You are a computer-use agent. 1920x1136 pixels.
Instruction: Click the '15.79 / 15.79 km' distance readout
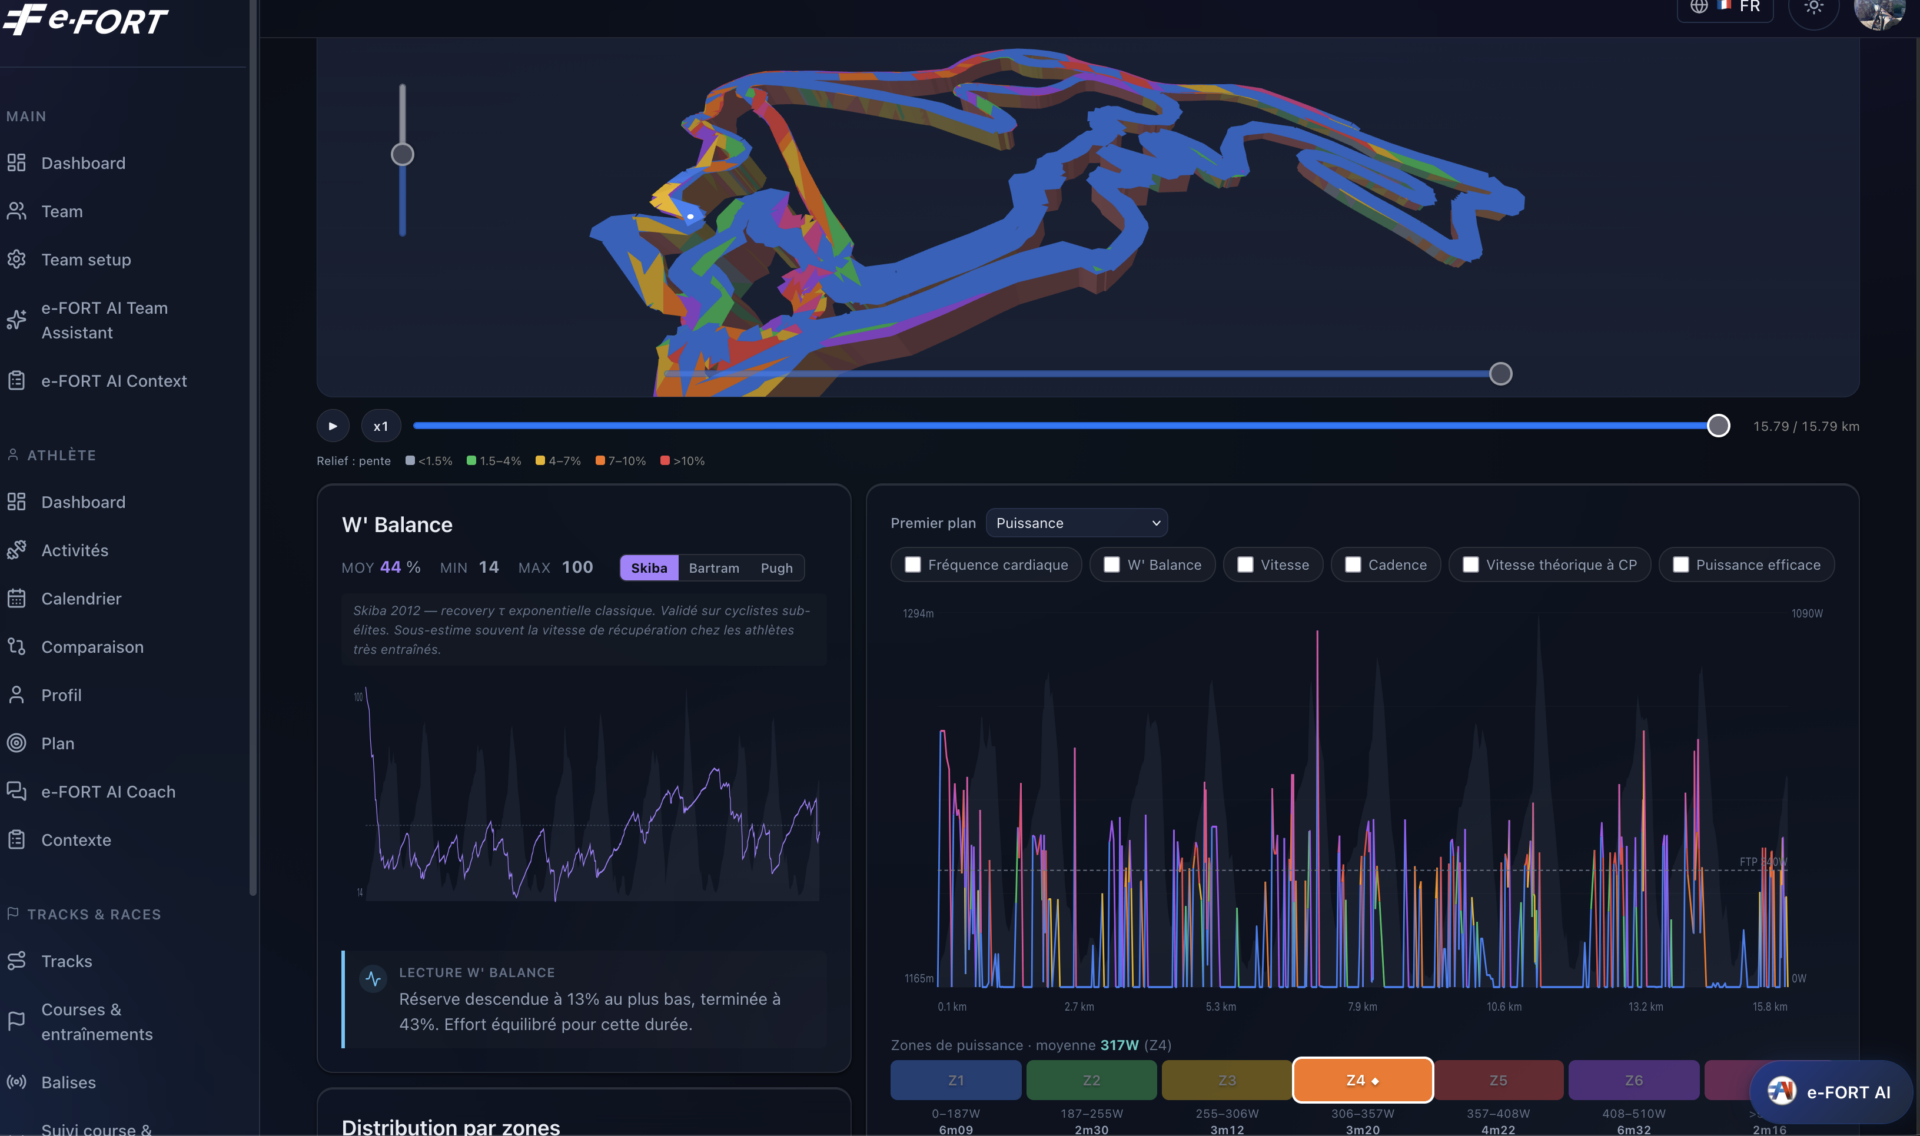pos(1806,426)
